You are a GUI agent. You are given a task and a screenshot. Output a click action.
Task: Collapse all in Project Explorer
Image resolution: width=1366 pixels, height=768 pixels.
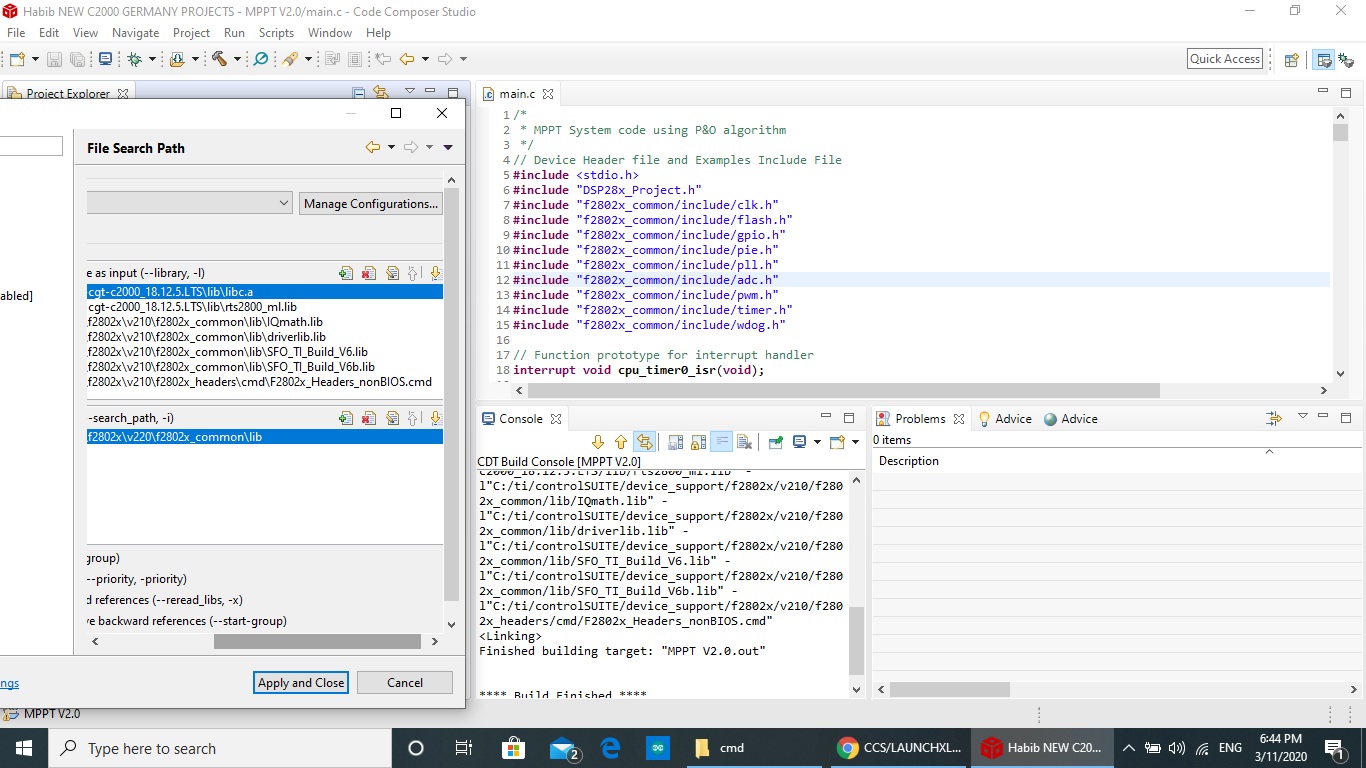click(358, 93)
